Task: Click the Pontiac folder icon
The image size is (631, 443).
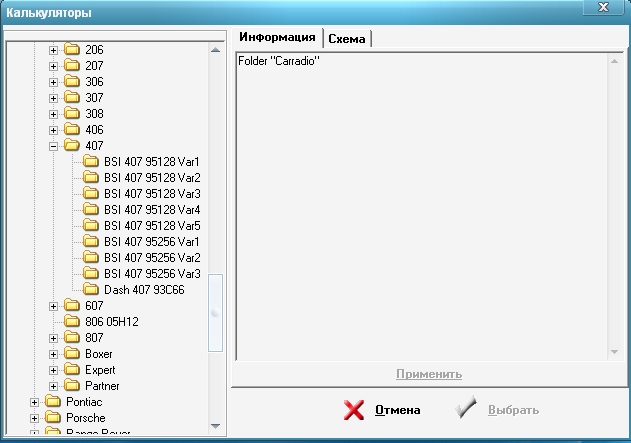Action: coord(53,402)
